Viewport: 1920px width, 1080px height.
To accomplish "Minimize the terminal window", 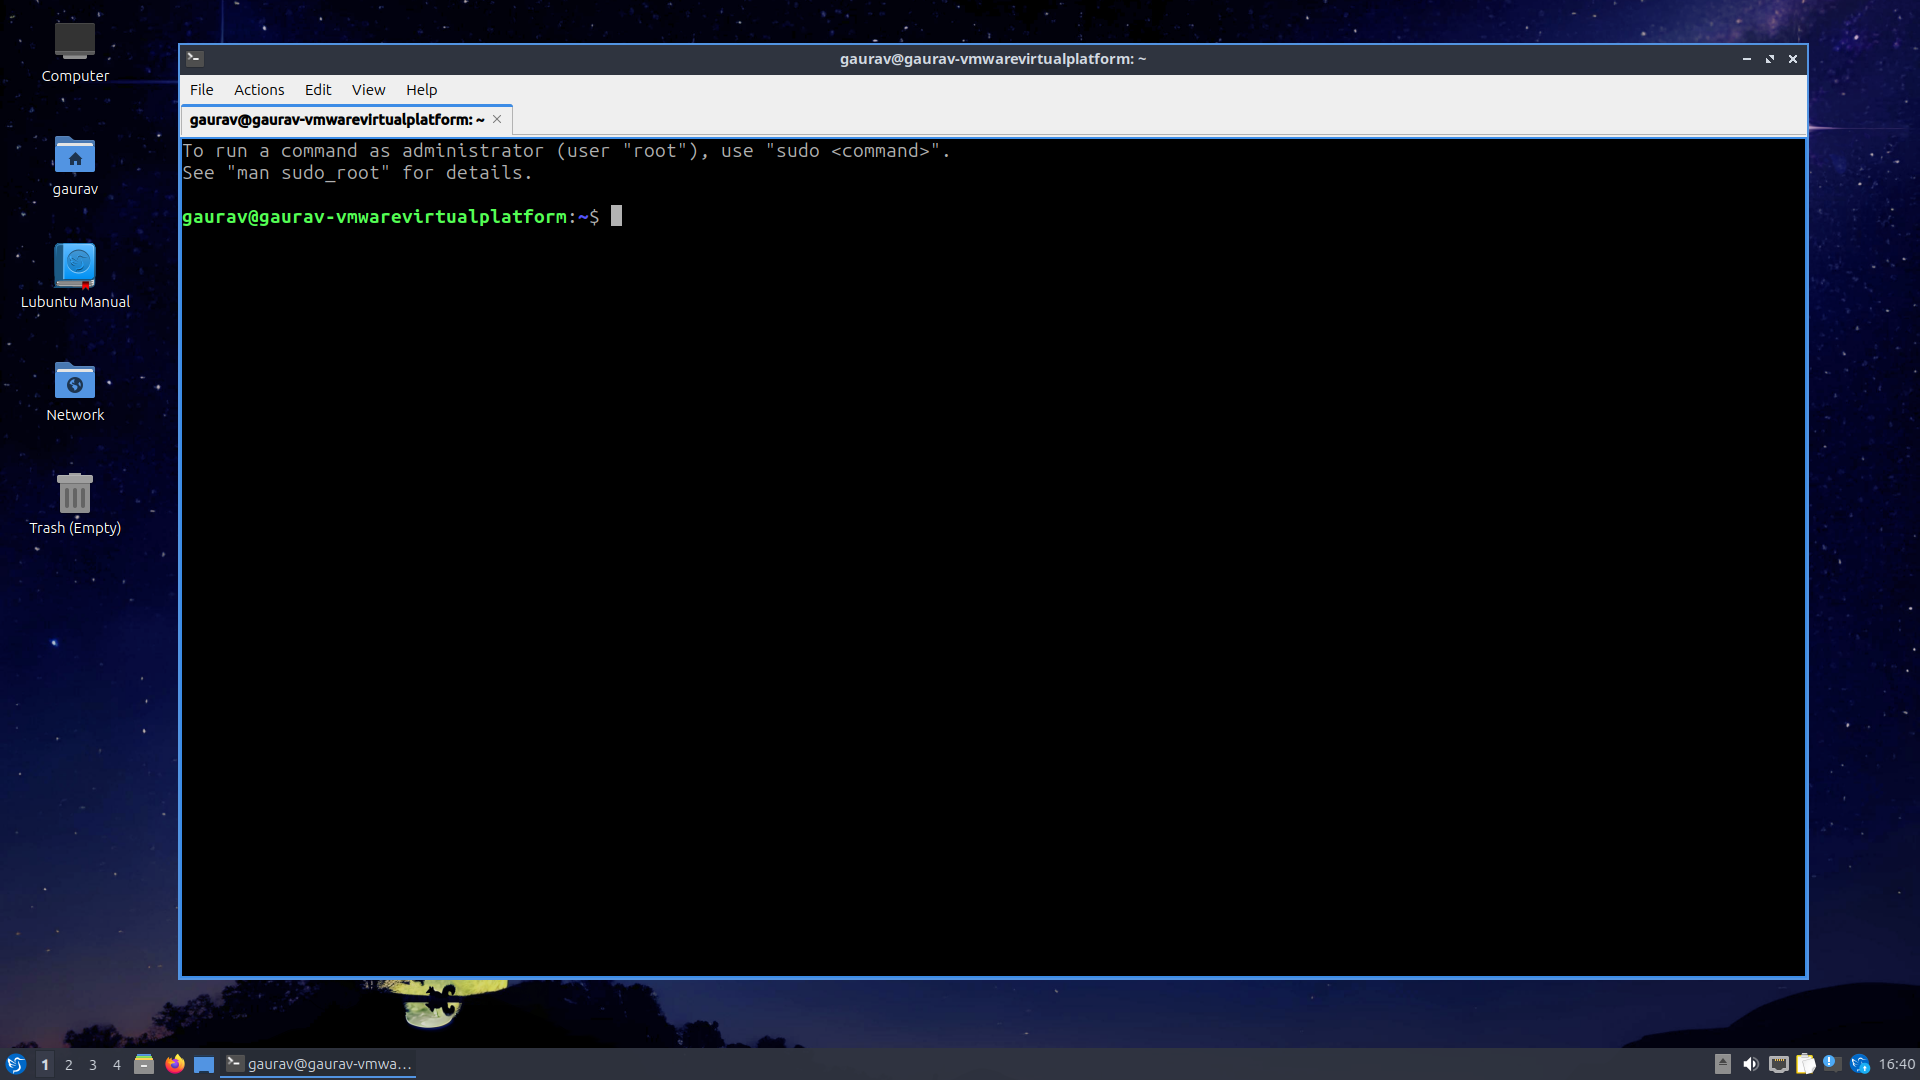I will click(1747, 59).
